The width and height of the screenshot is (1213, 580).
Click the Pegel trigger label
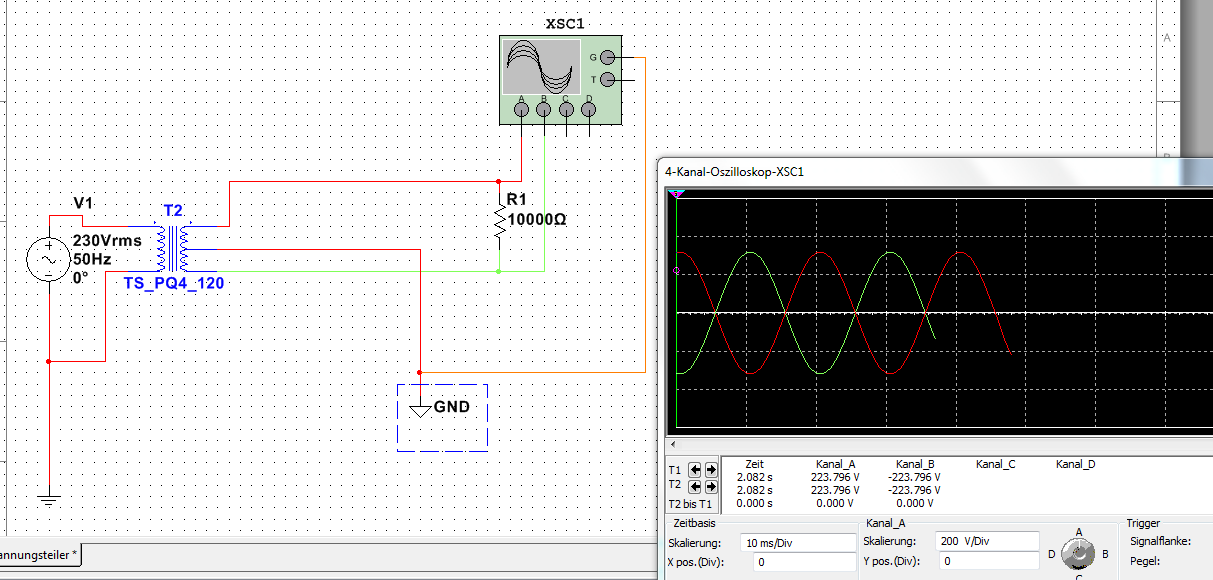[x=1145, y=561]
